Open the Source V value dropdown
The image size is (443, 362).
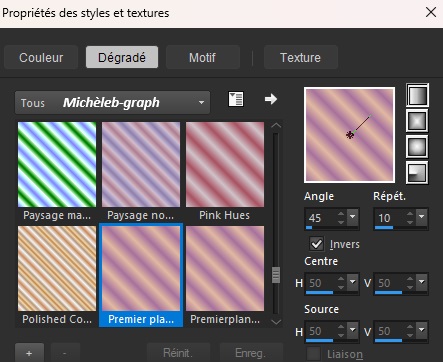[x=422, y=330]
